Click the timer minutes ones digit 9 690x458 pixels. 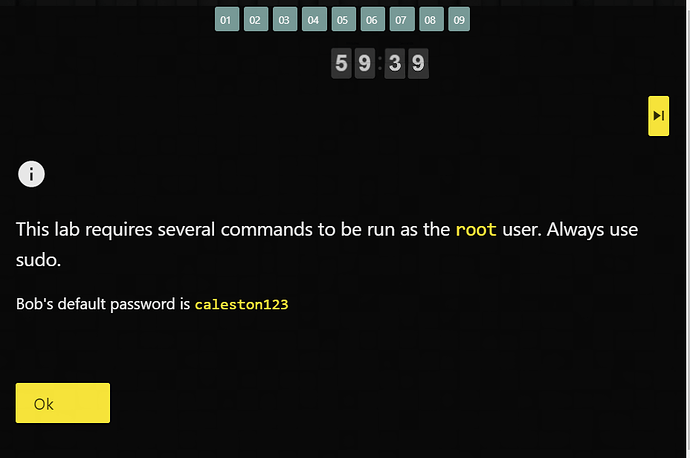[366, 64]
